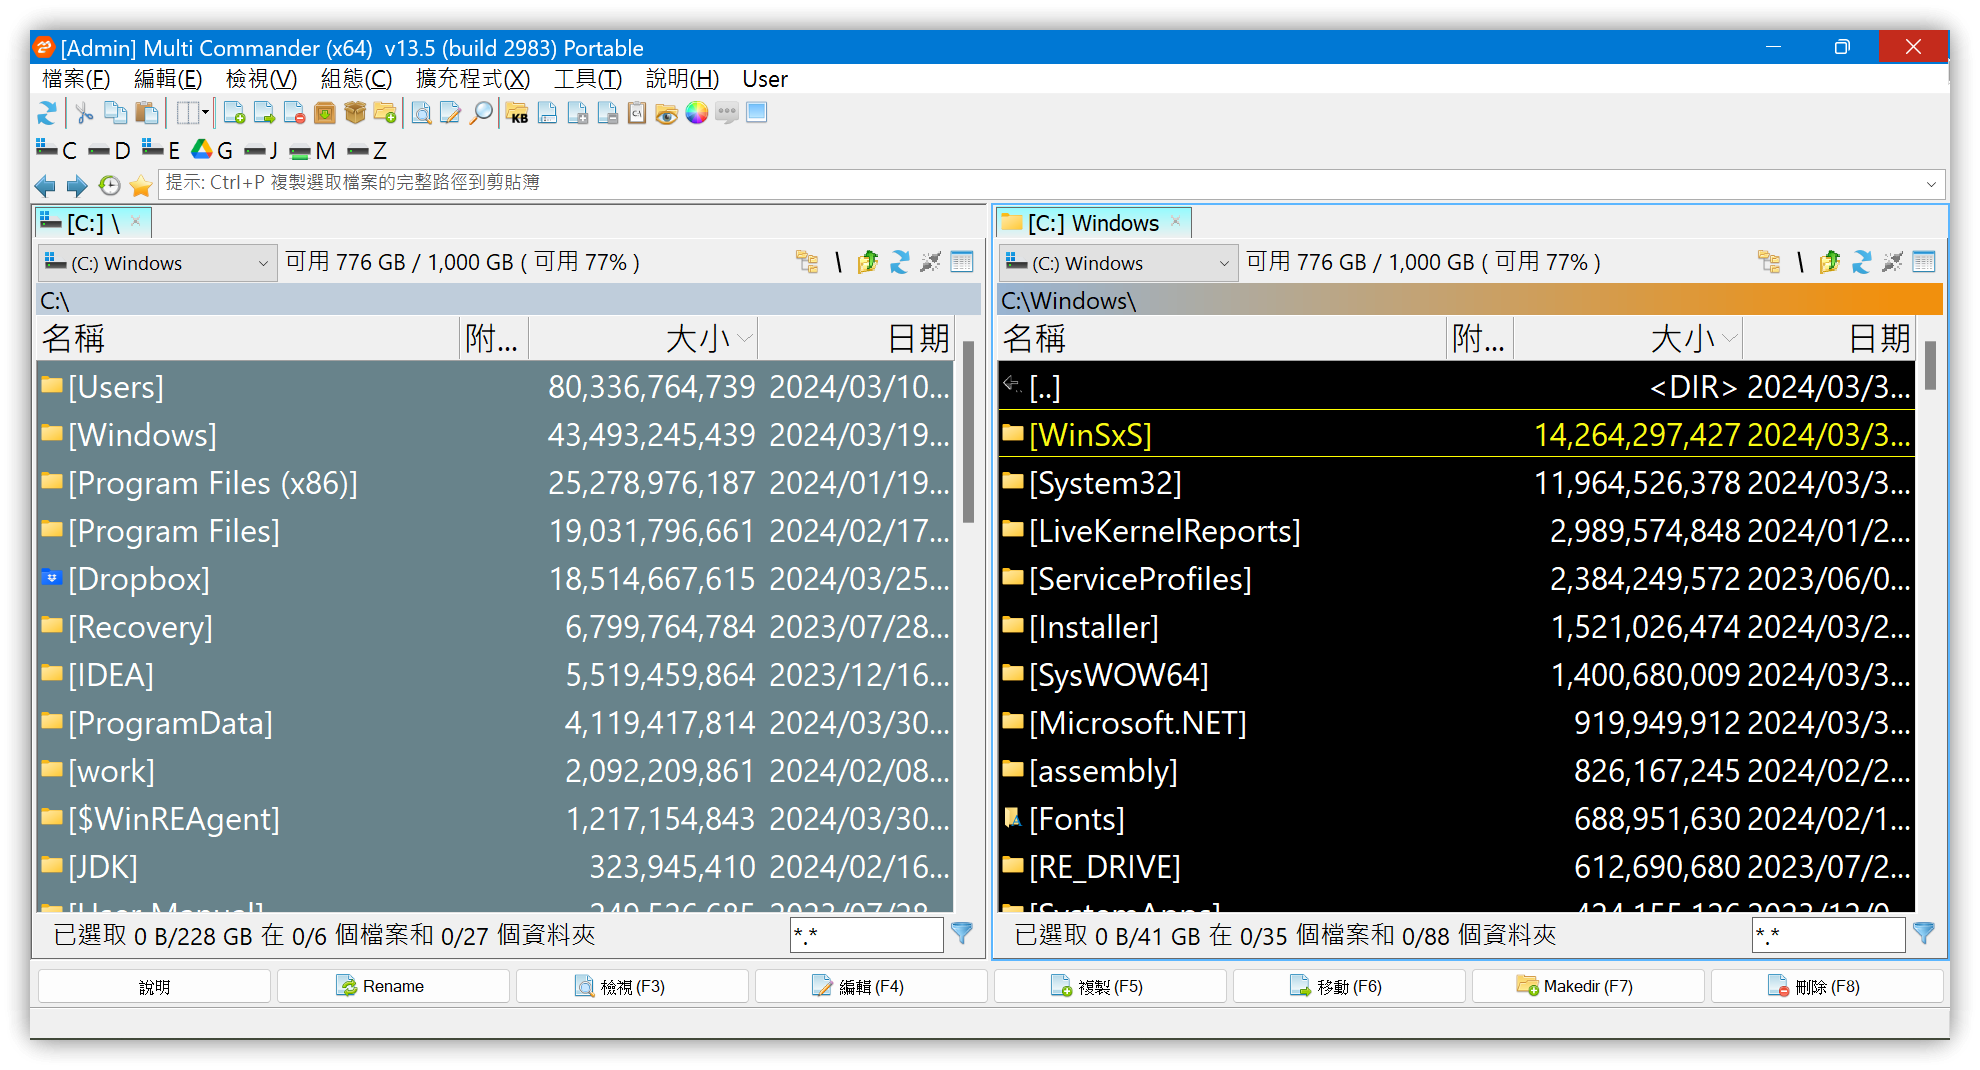Open the 擴充程式(X) menu

473,79
